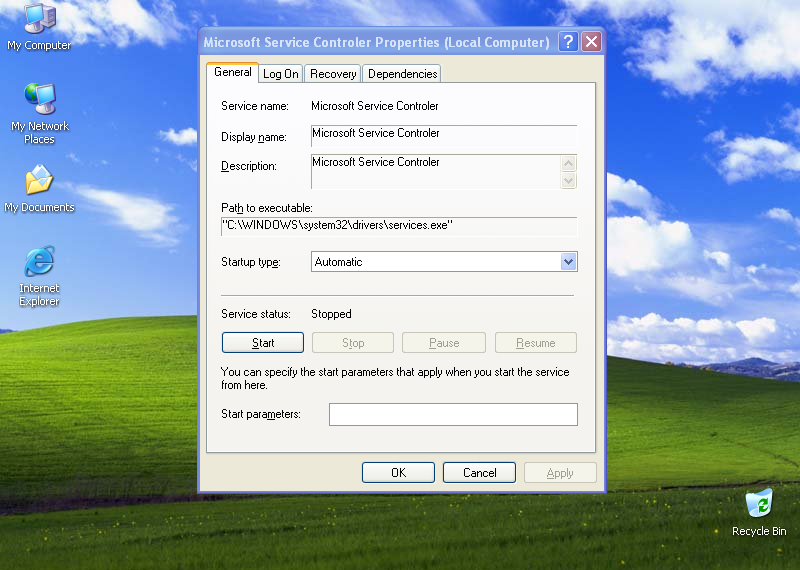Click the greyed Stop button
Image resolution: width=800 pixels, height=570 pixels.
point(353,342)
